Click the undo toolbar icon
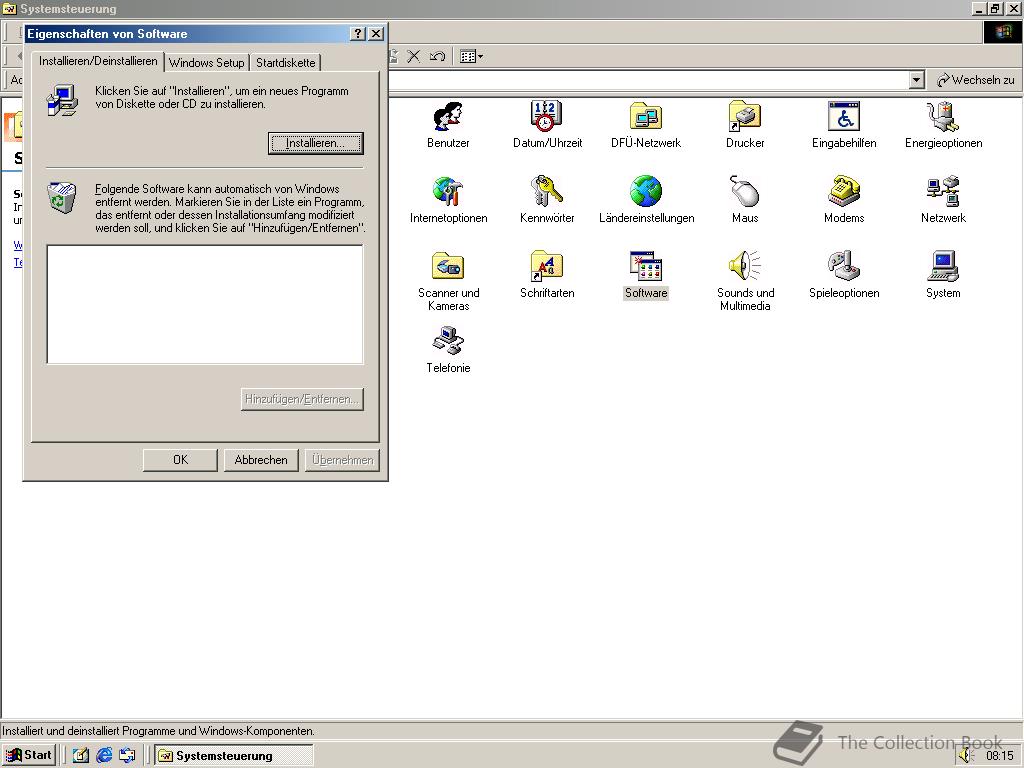This screenshot has width=1024, height=768. [437, 56]
